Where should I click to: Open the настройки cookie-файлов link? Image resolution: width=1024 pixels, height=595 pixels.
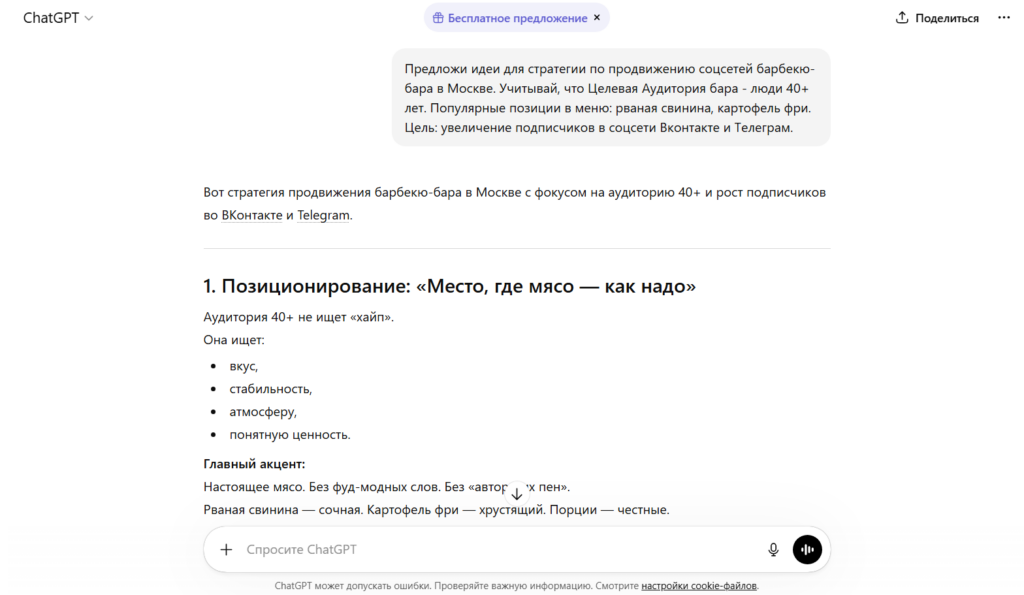699,586
